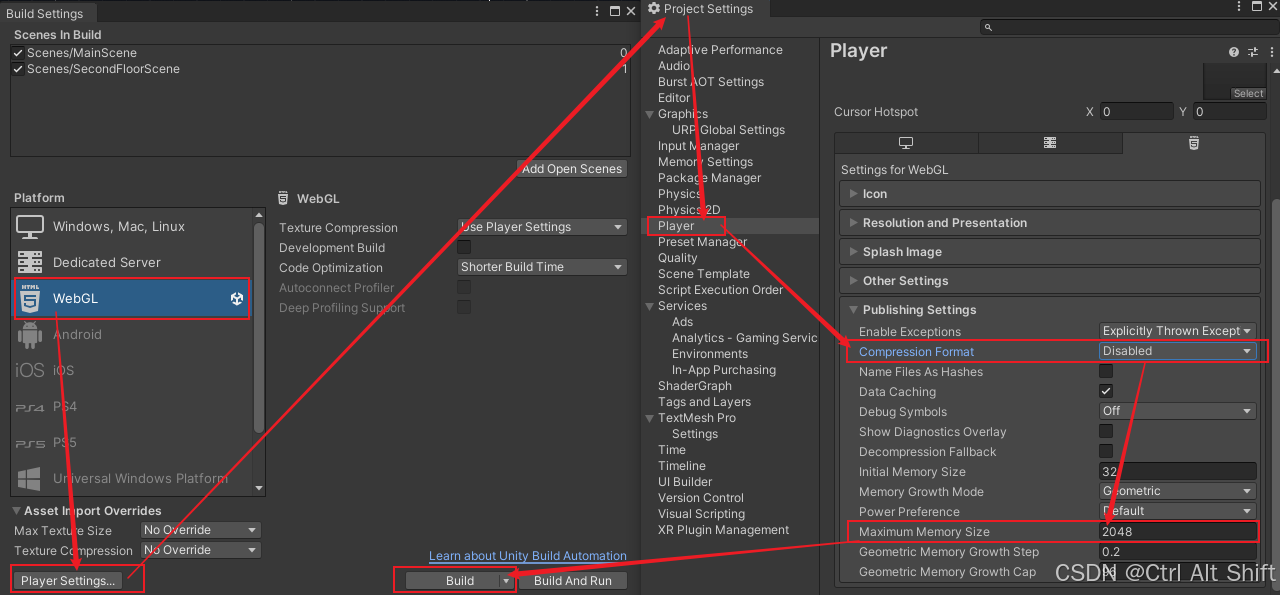
Task: Open the Player help reference icon
Action: 1234,51
